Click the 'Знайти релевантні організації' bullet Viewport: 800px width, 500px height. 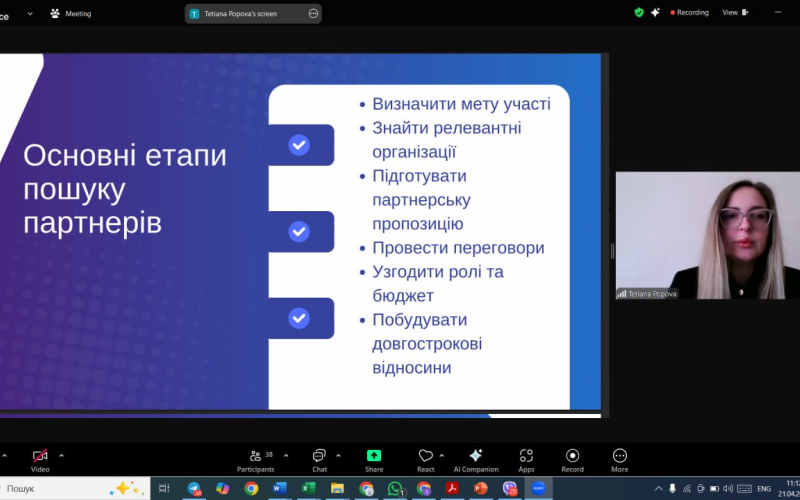446,140
